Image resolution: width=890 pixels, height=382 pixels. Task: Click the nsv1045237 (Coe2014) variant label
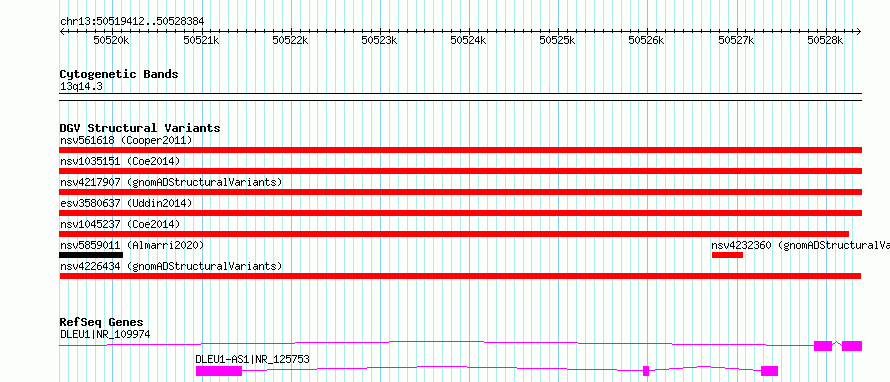(120, 224)
